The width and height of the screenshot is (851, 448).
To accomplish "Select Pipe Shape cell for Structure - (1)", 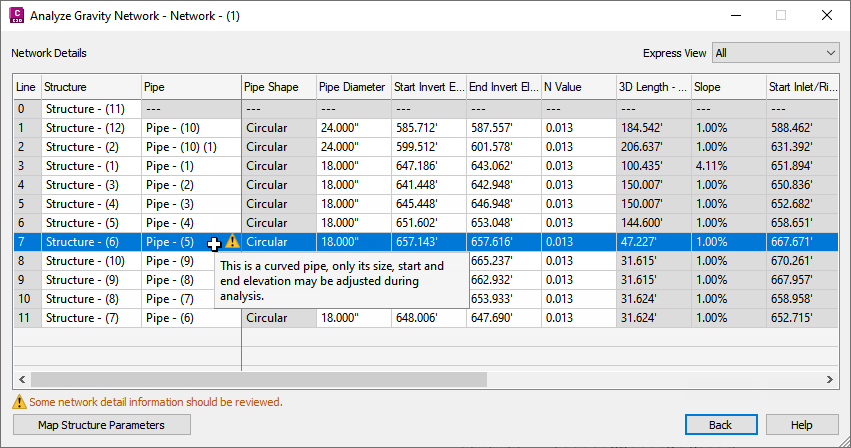I will 279,166.
